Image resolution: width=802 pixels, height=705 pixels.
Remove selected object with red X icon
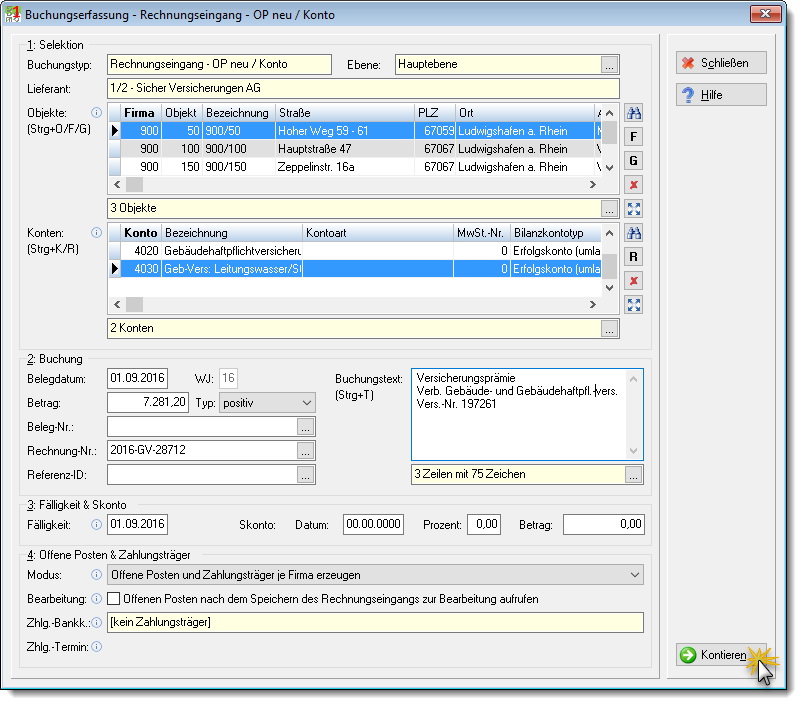coord(633,185)
